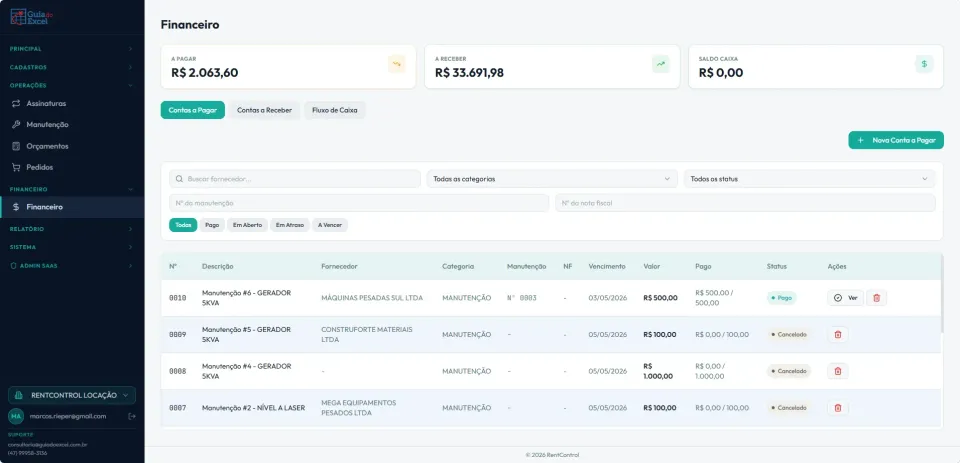This screenshot has height=463, width=960.
Task: Delete entry 0007 with trash icon
Action: tap(838, 408)
